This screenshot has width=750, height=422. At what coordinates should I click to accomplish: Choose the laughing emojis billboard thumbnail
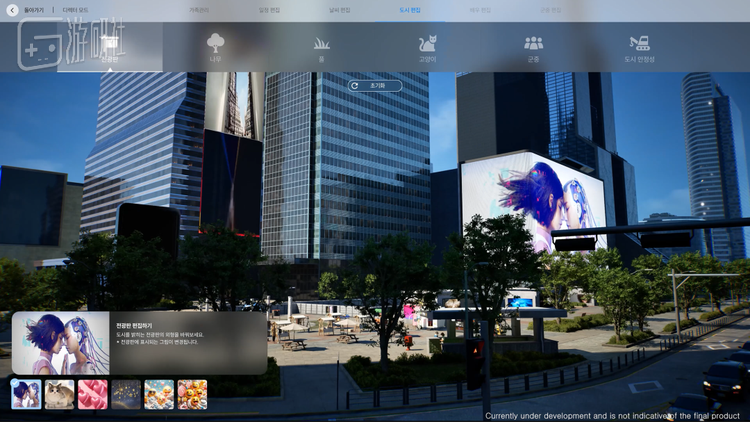(192, 394)
